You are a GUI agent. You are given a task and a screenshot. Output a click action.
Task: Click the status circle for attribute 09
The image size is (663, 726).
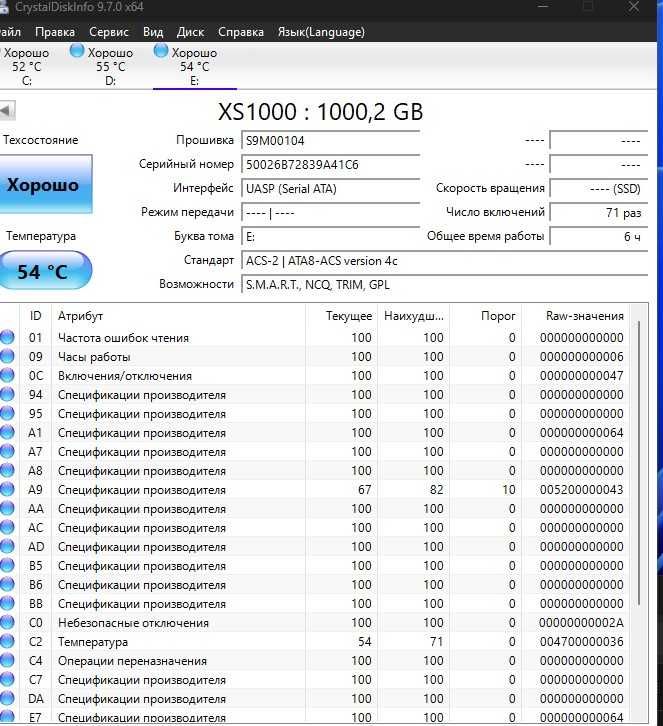(7, 357)
